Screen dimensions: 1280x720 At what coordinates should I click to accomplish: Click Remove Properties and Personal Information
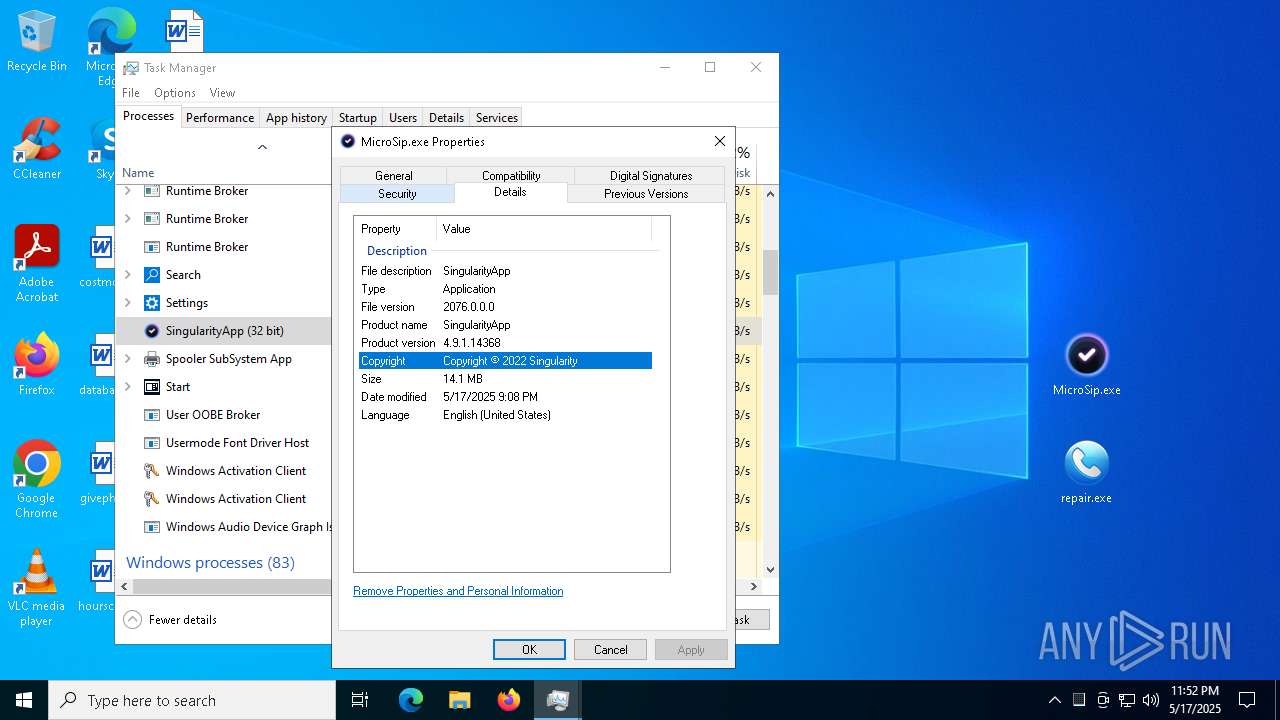tap(458, 591)
